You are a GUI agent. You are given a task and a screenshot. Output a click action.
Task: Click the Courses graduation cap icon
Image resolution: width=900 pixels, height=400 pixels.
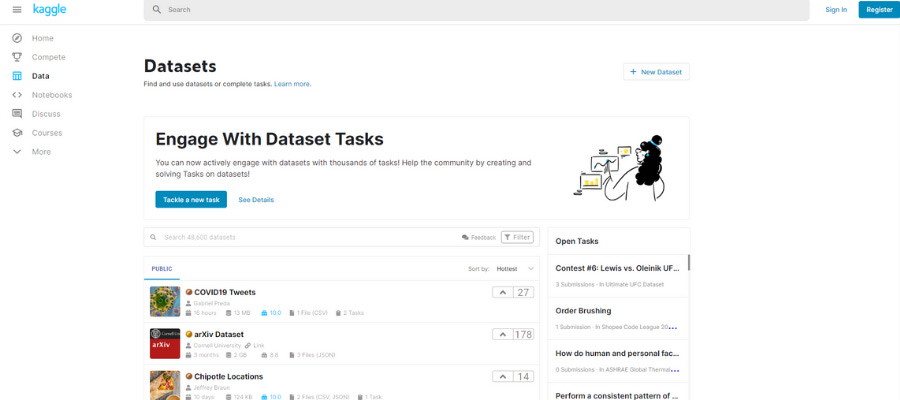(17, 133)
